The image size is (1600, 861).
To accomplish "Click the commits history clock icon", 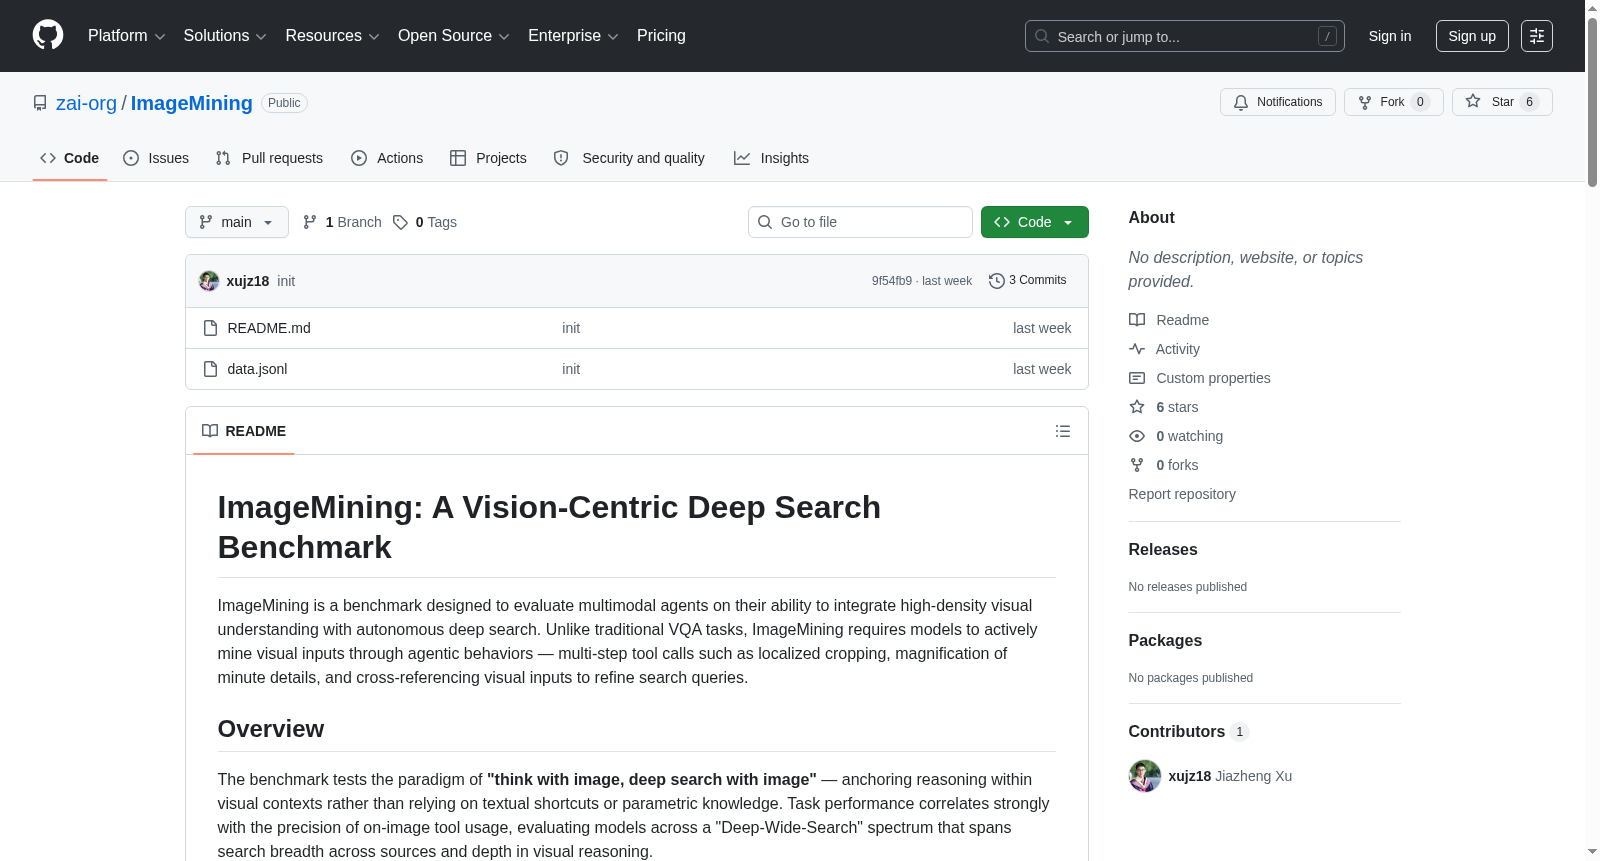I will click(997, 281).
